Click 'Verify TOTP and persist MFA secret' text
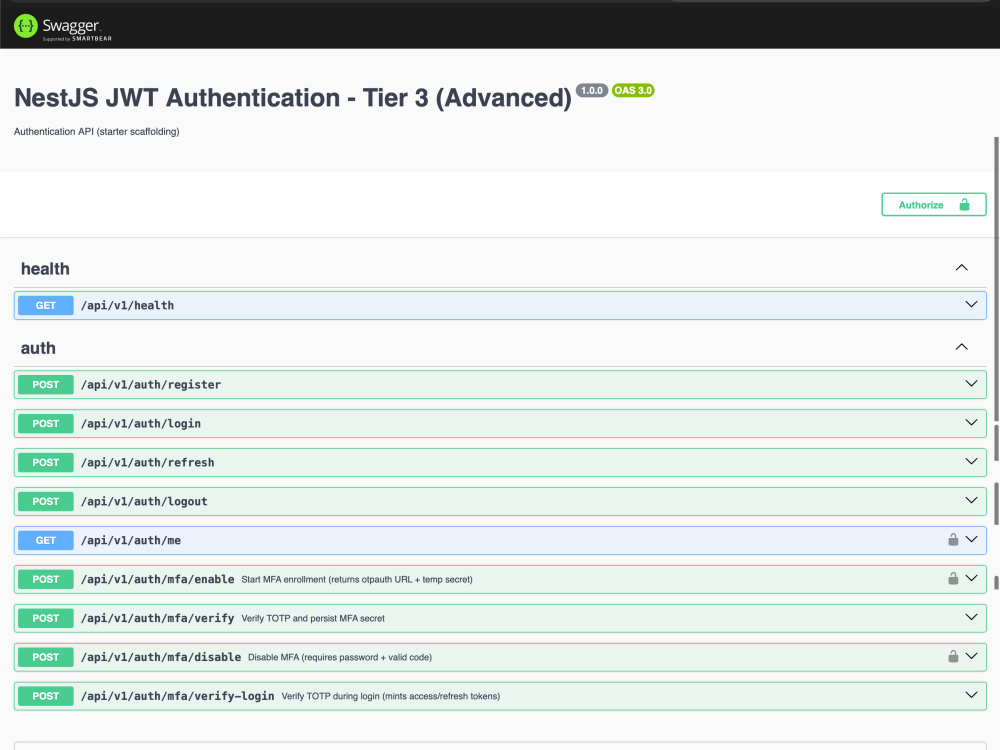The image size is (1000, 750). (313, 618)
